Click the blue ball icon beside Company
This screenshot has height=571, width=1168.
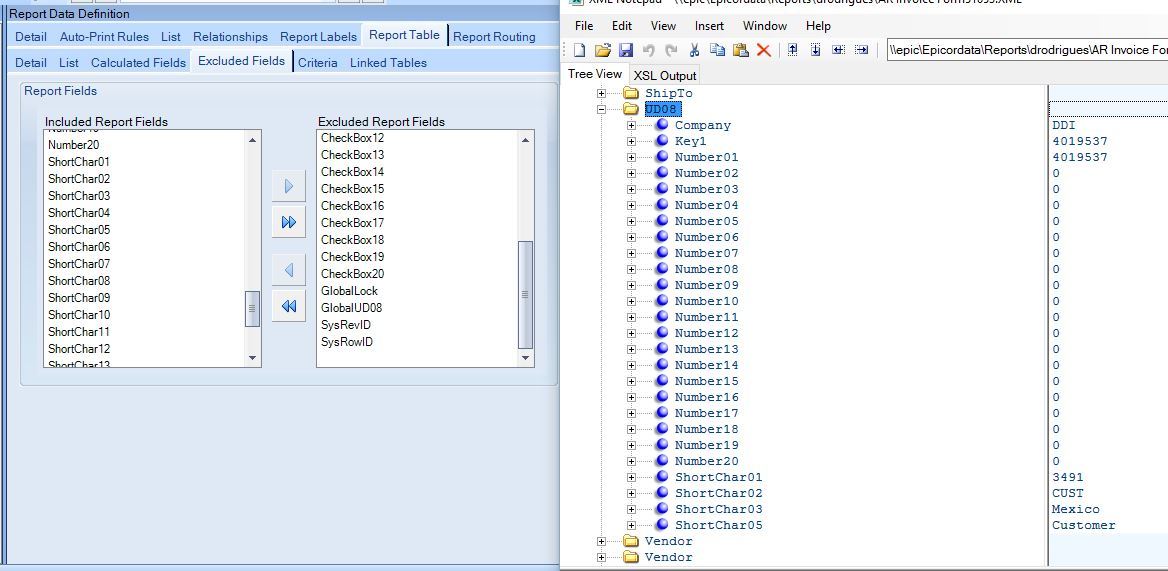(661, 125)
